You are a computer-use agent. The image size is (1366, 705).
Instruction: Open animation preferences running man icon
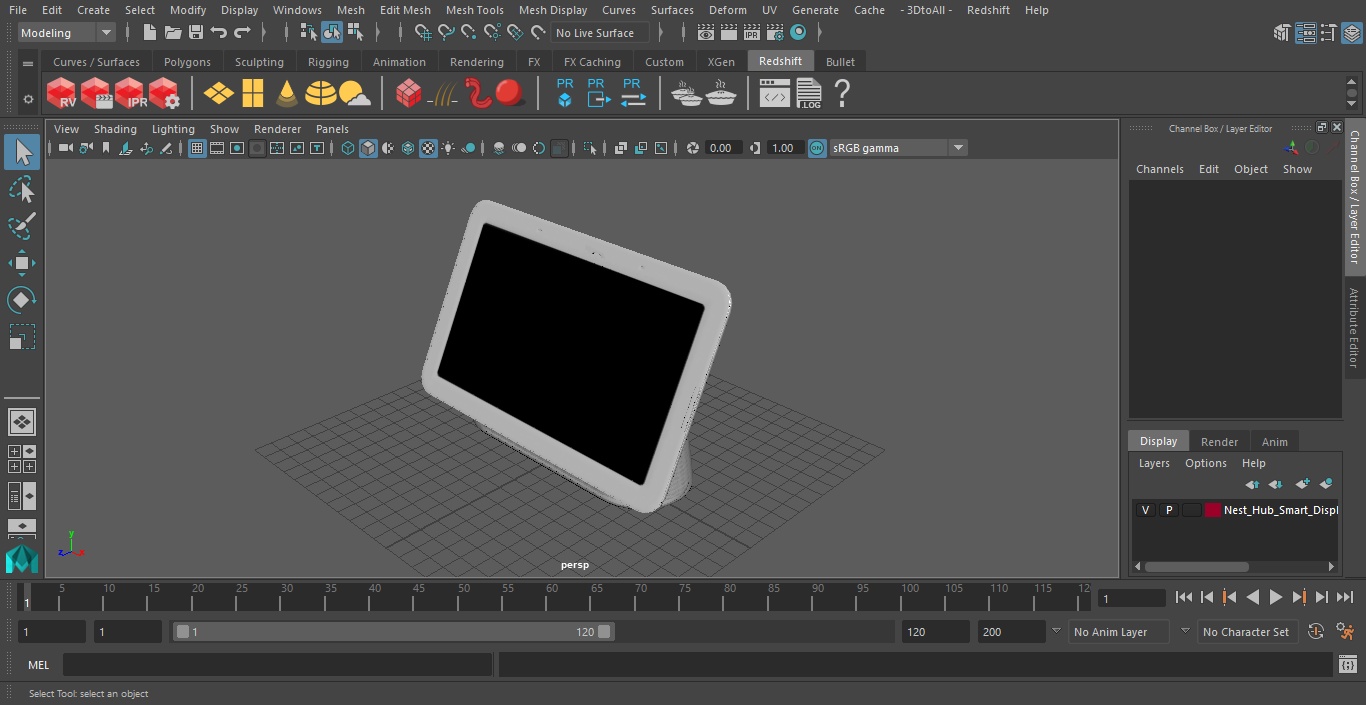point(1345,632)
